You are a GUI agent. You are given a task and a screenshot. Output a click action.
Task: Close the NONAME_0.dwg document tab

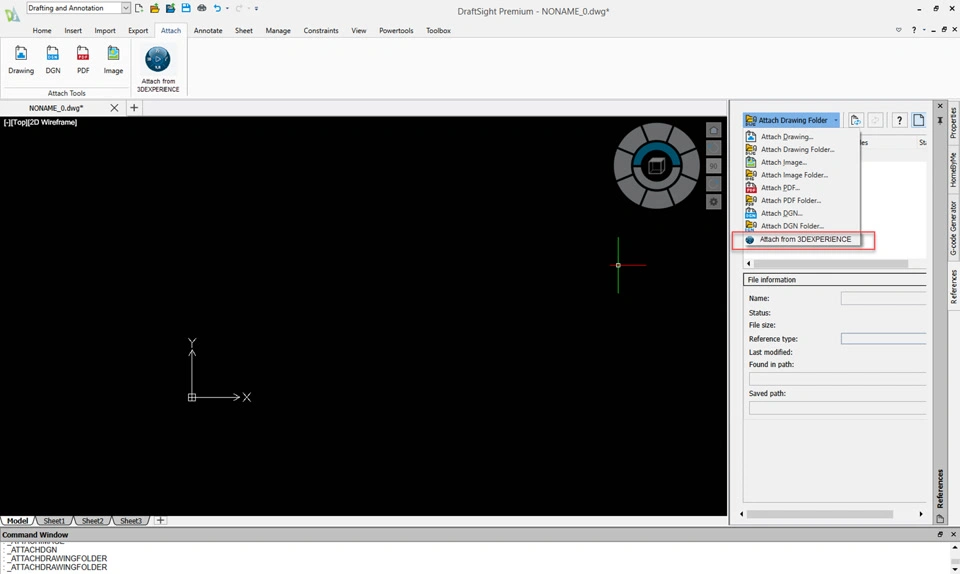click(x=114, y=108)
